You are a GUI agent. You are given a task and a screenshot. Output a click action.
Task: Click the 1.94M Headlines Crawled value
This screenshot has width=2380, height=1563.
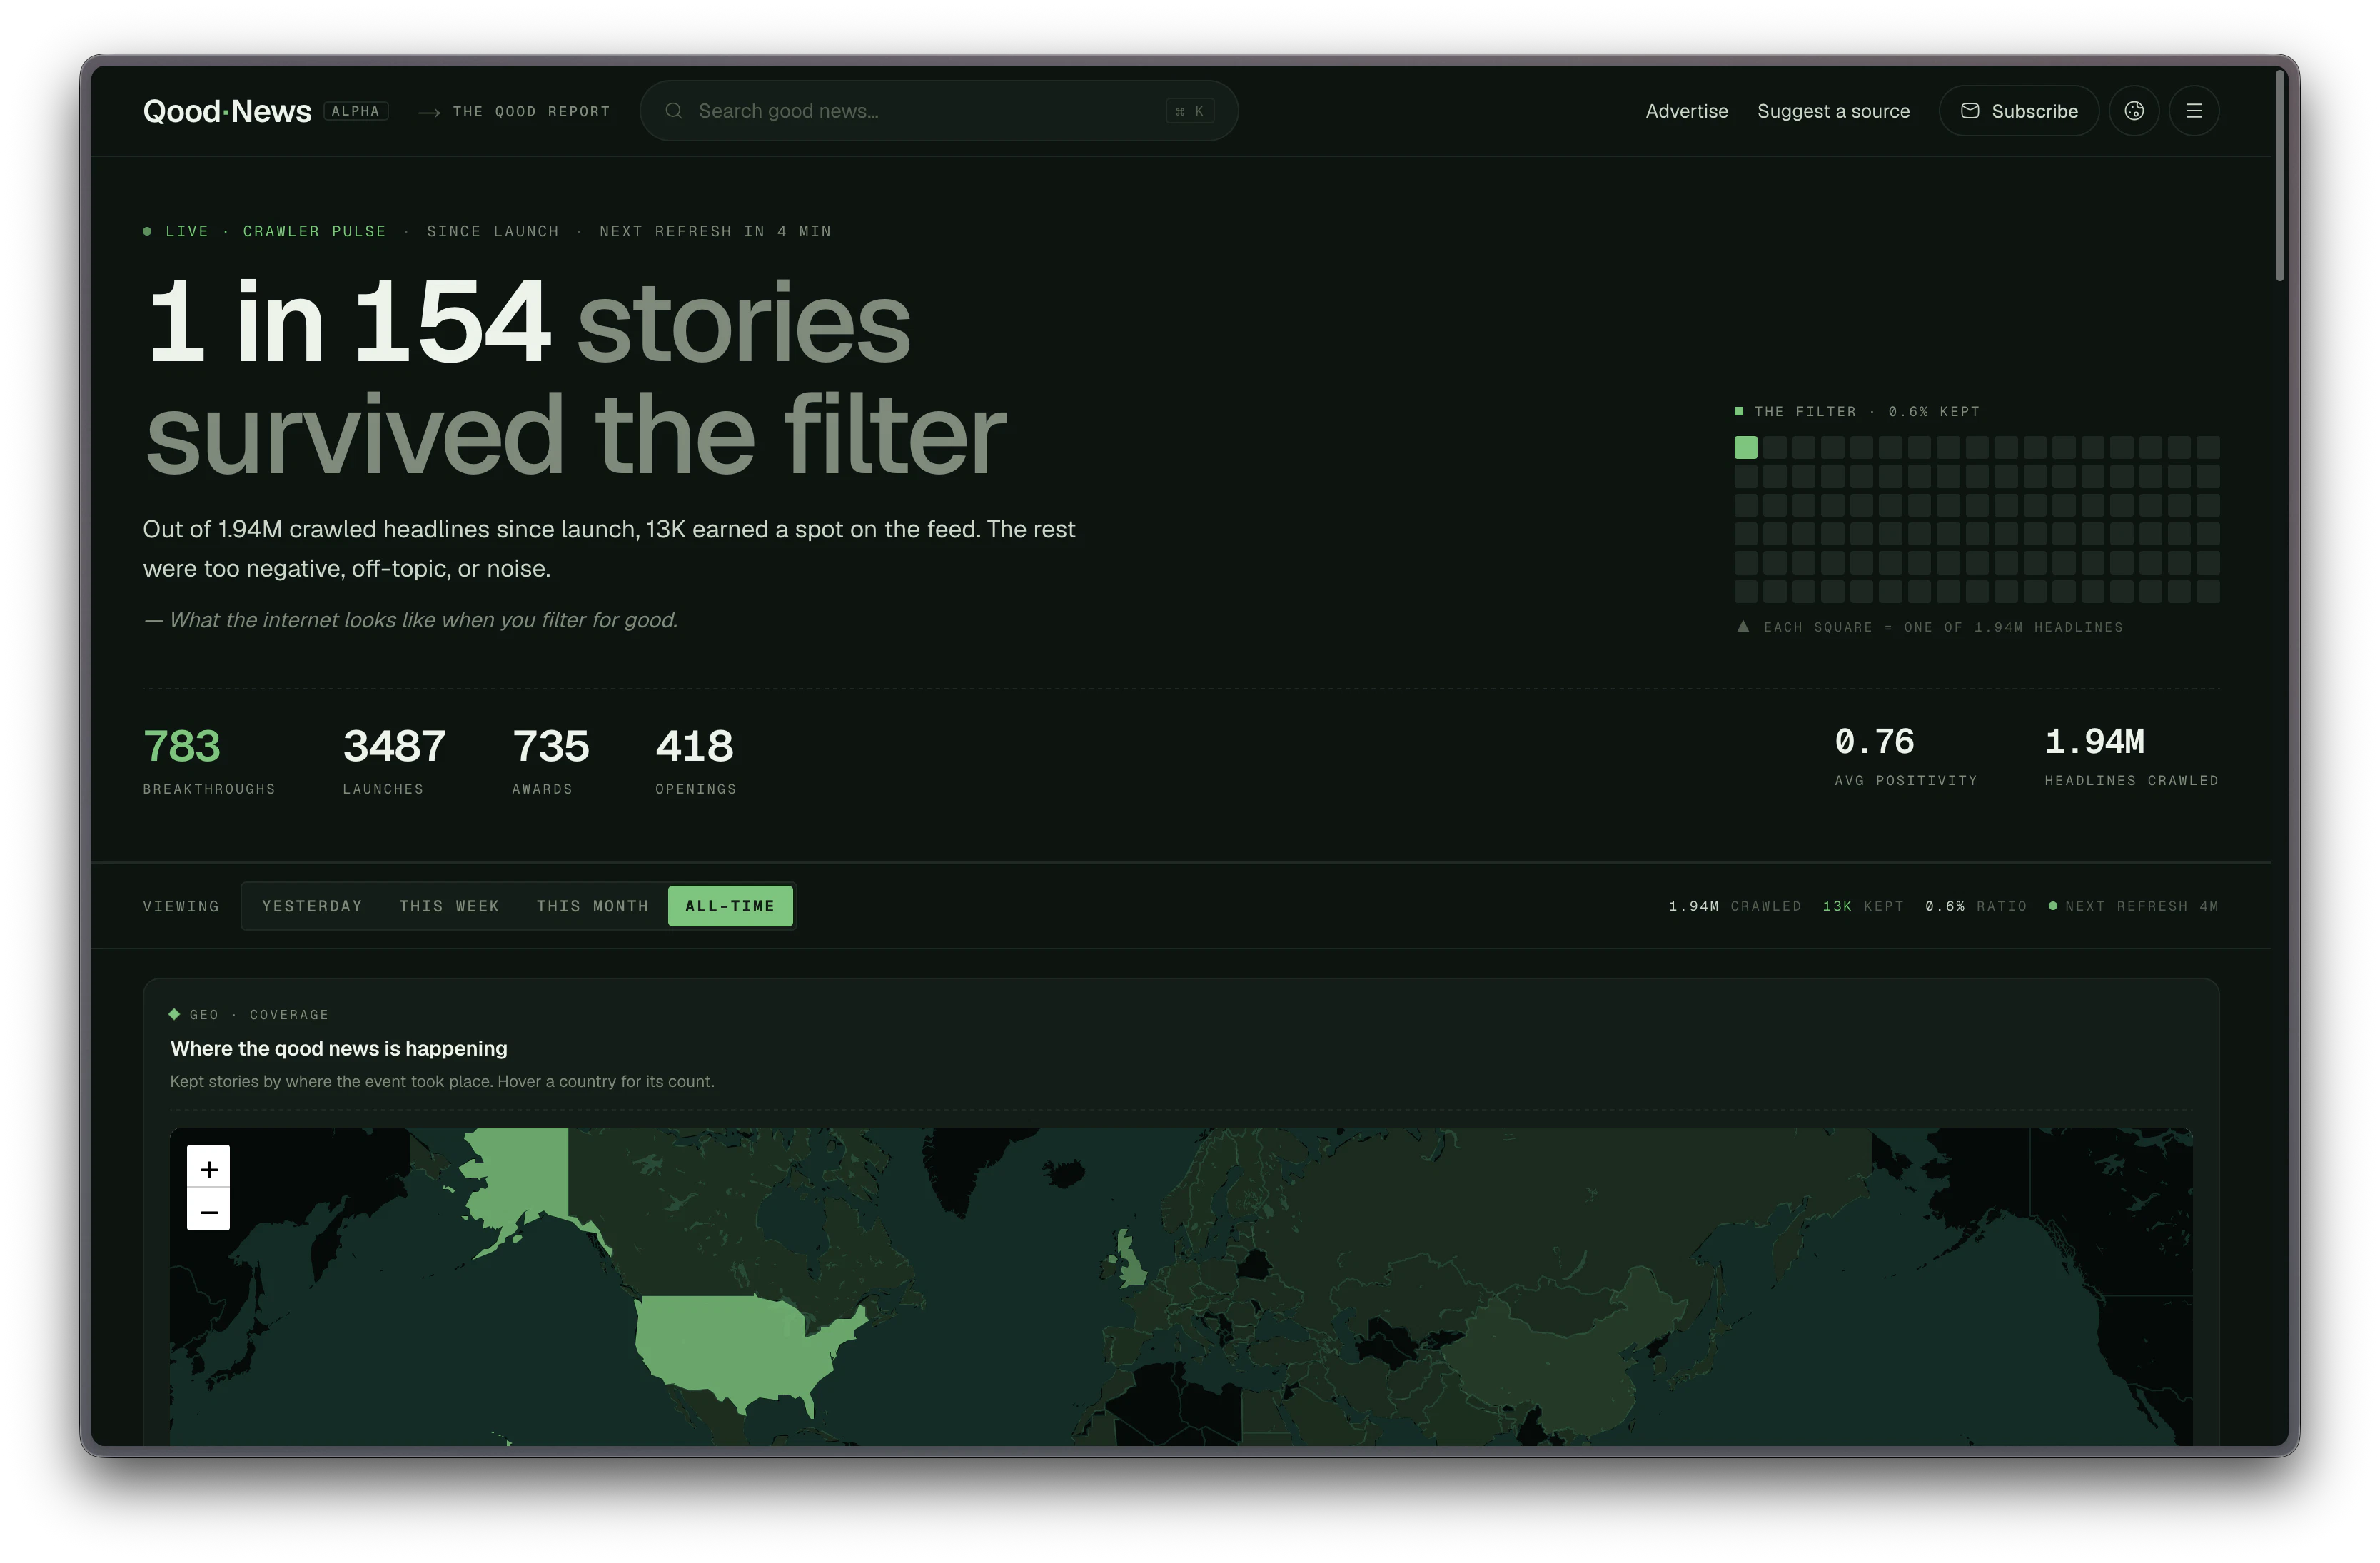click(2094, 742)
